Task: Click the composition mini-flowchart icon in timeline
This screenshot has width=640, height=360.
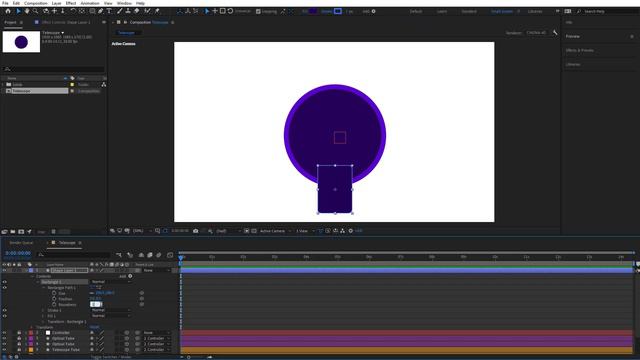Action: (119, 255)
